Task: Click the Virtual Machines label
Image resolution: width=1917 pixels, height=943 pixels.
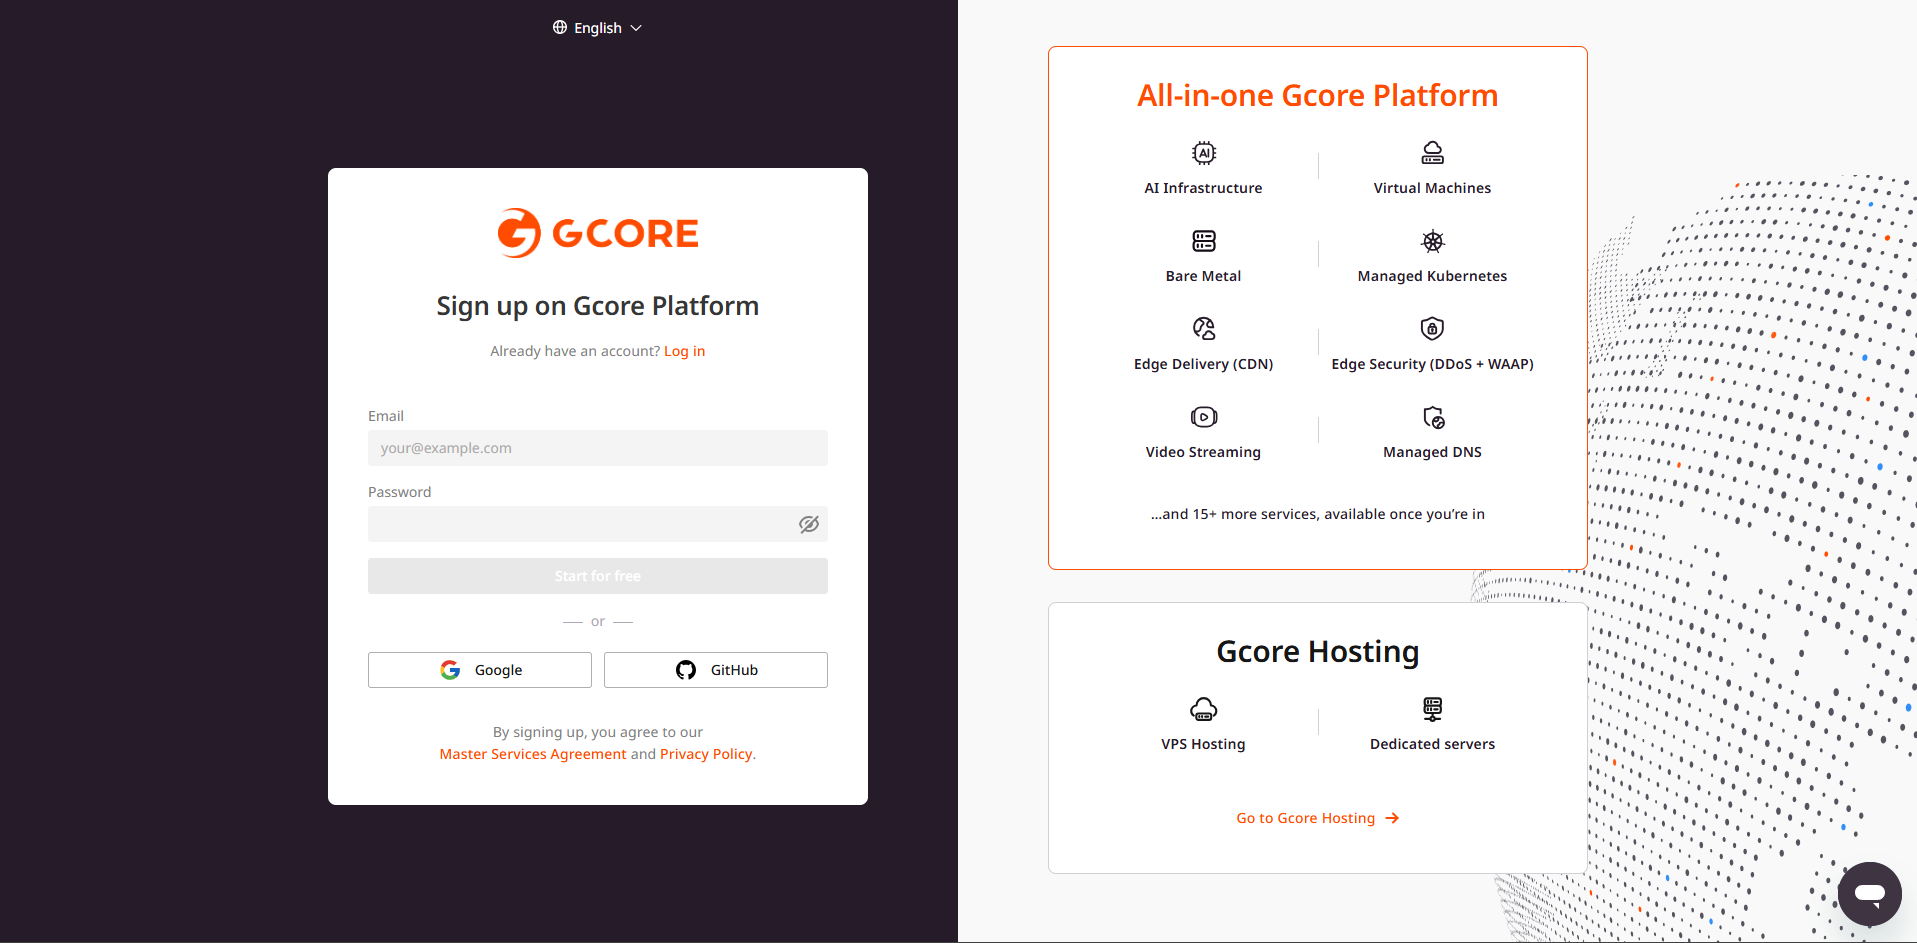Action: click(x=1432, y=188)
